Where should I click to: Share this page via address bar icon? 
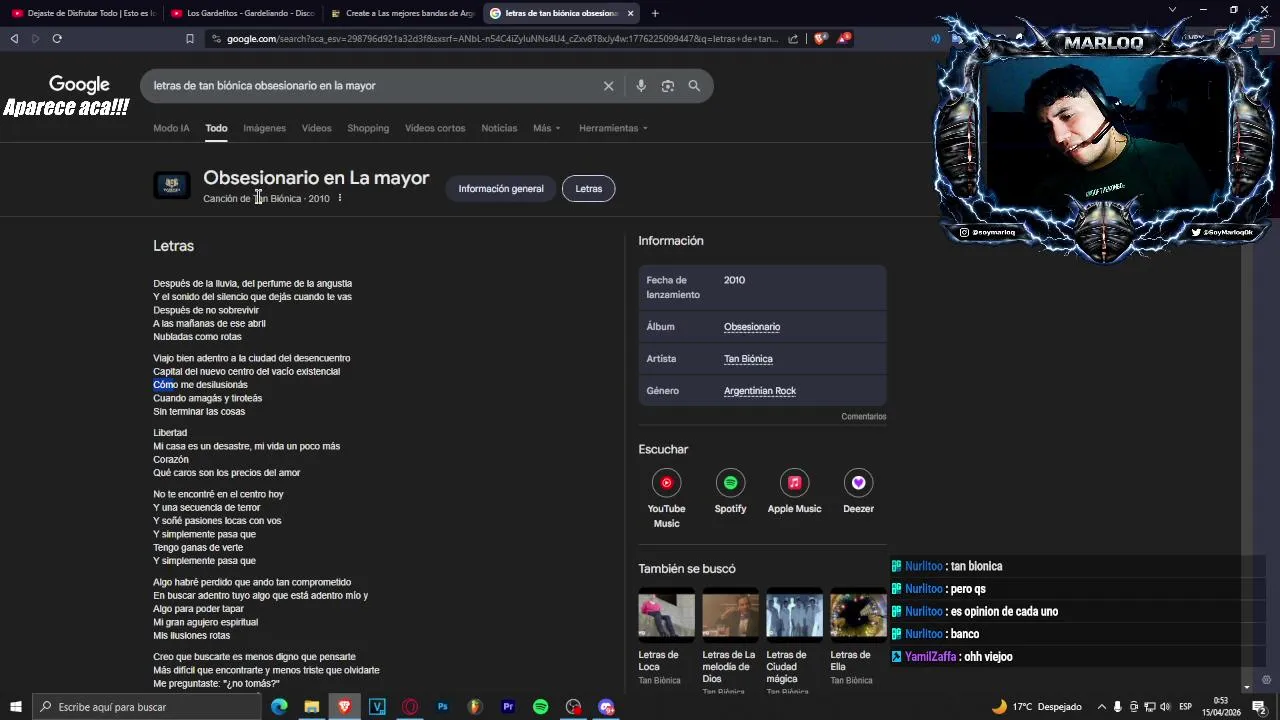point(793,39)
